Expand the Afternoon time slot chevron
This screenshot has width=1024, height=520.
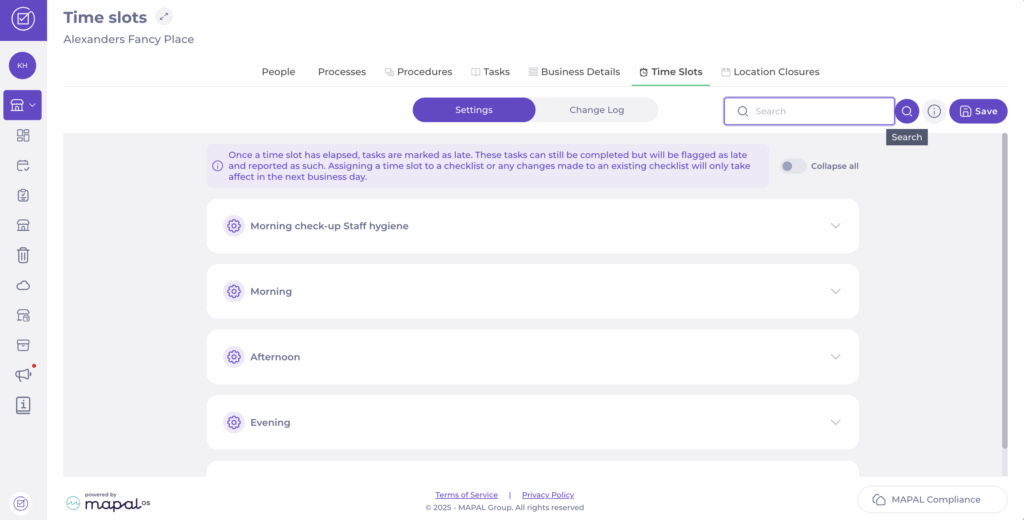coord(836,357)
